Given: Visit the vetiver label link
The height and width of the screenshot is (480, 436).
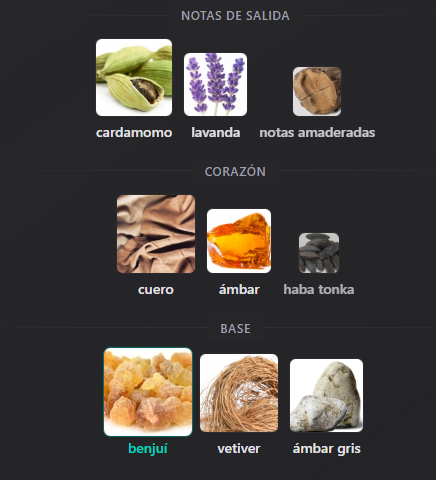Looking at the screenshot, I should (239, 449).
